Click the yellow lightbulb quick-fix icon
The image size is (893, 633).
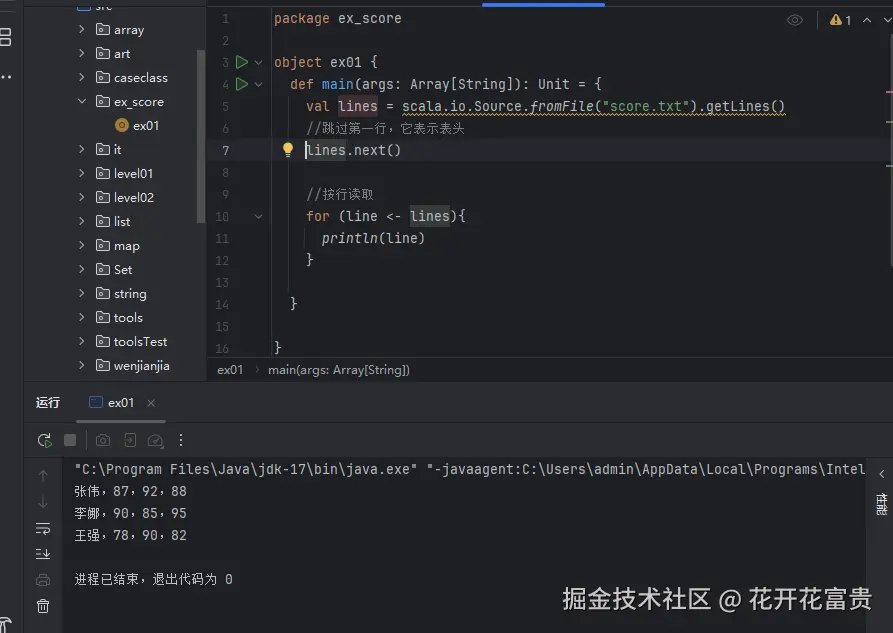288,150
